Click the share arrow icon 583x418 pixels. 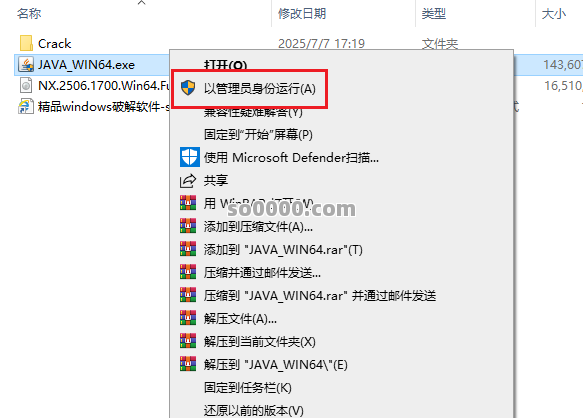[x=188, y=181]
